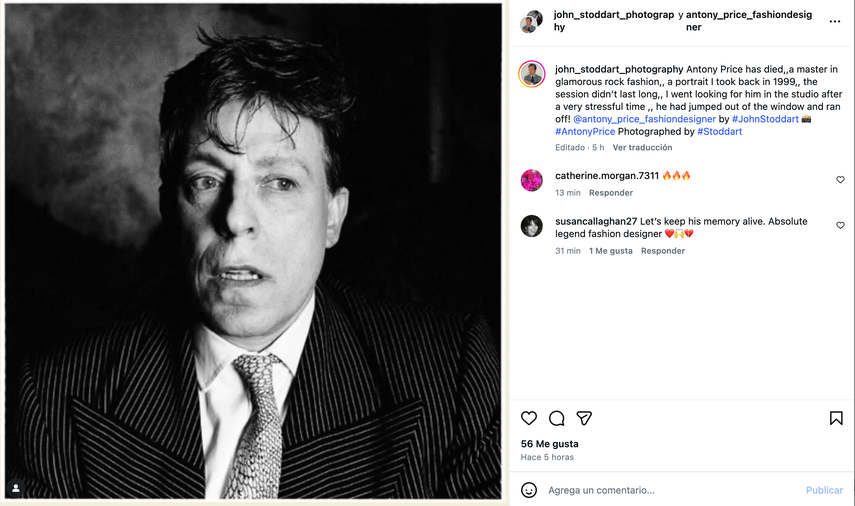Reply to susancallaghan27's comment
Image resolution: width=855 pixels, height=506 pixels.
tap(663, 251)
